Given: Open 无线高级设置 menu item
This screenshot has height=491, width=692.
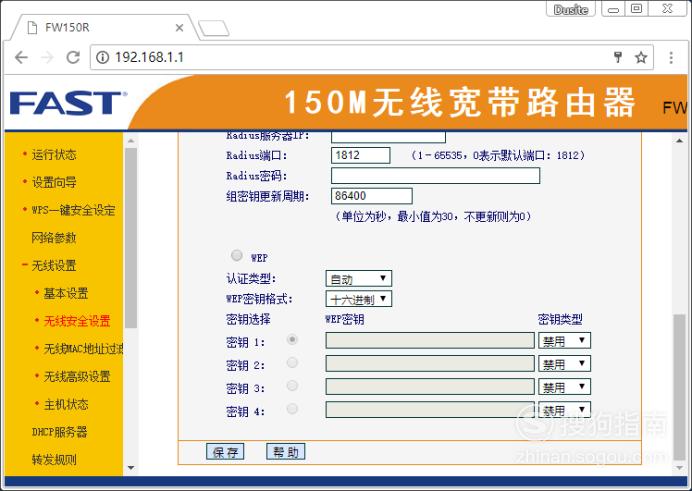Looking at the screenshot, I should pos(77,377).
